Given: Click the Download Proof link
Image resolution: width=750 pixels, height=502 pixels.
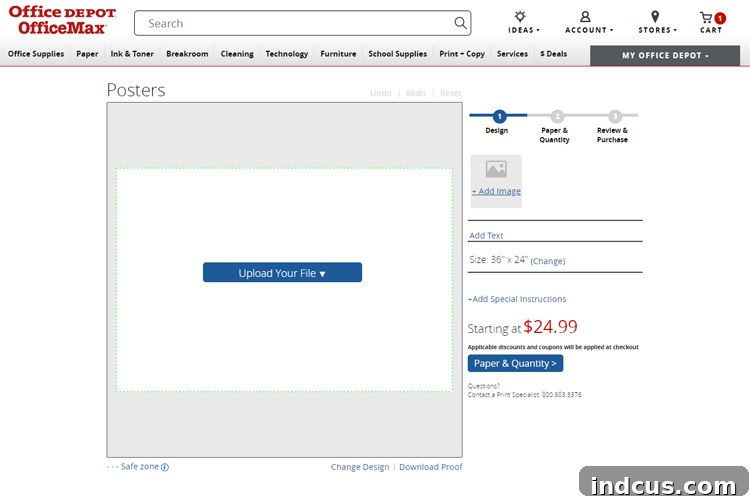Looking at the screenshot, I should coord(430,467).
